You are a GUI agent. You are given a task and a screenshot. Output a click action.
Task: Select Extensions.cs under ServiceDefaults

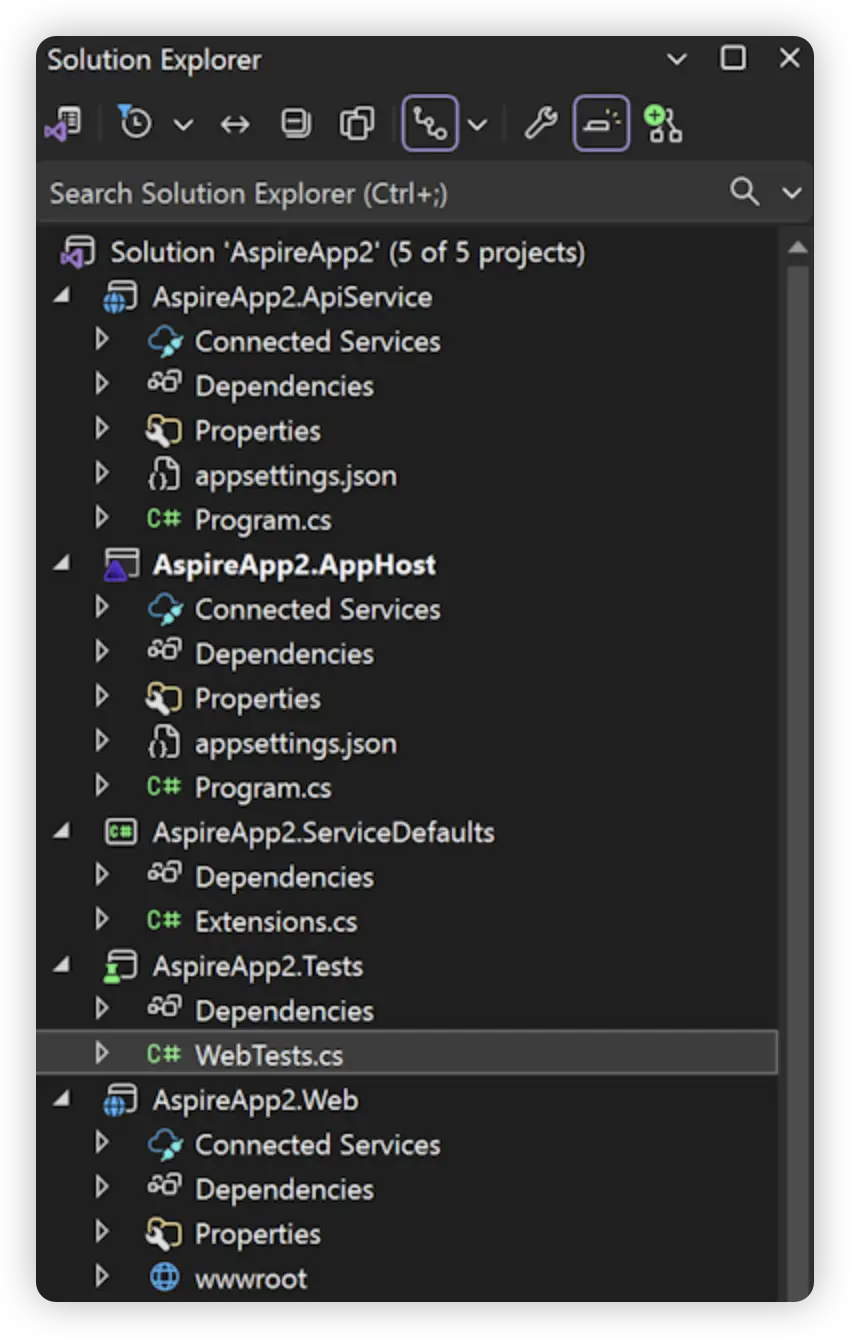[x=275, y=921]
